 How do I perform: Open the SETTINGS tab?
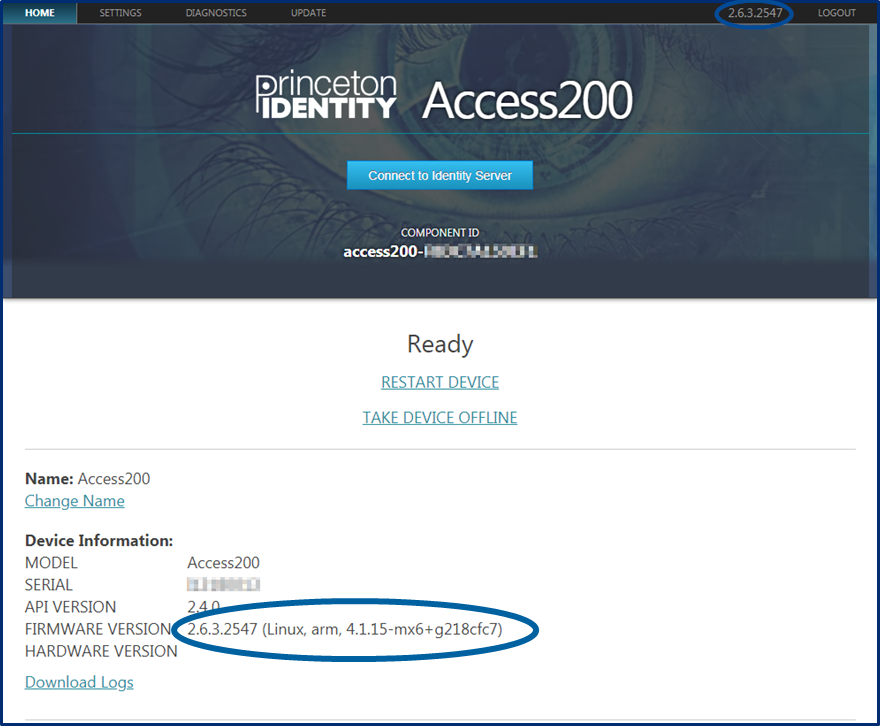click(121, 13)
